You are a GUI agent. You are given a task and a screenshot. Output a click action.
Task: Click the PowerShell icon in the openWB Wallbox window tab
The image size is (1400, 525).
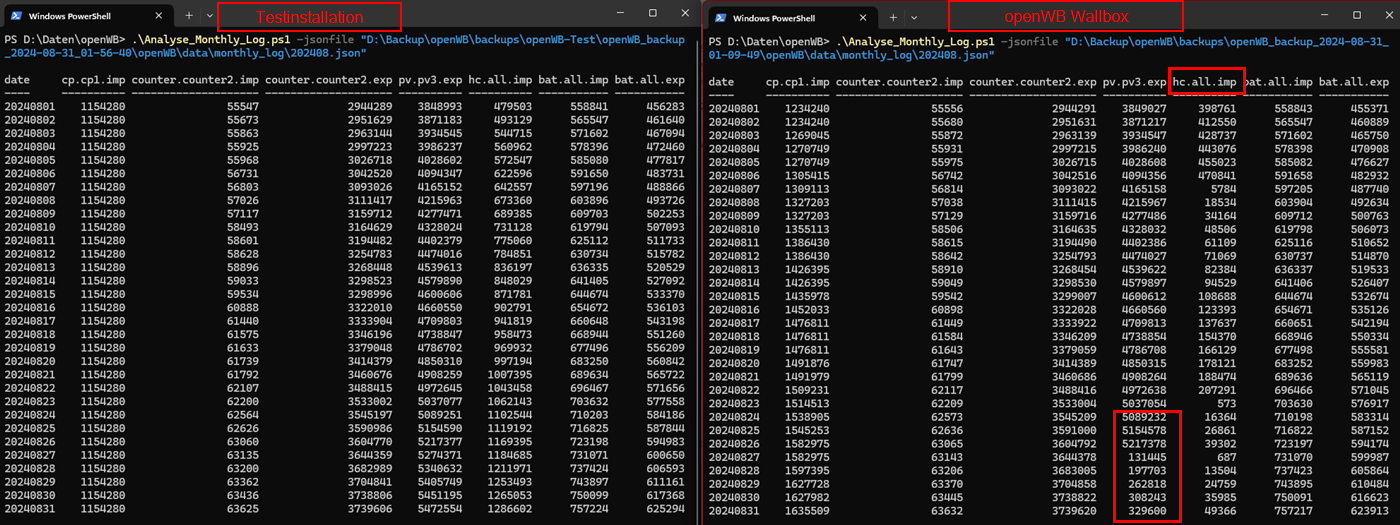pyautogui.click(x=720, y=18)
